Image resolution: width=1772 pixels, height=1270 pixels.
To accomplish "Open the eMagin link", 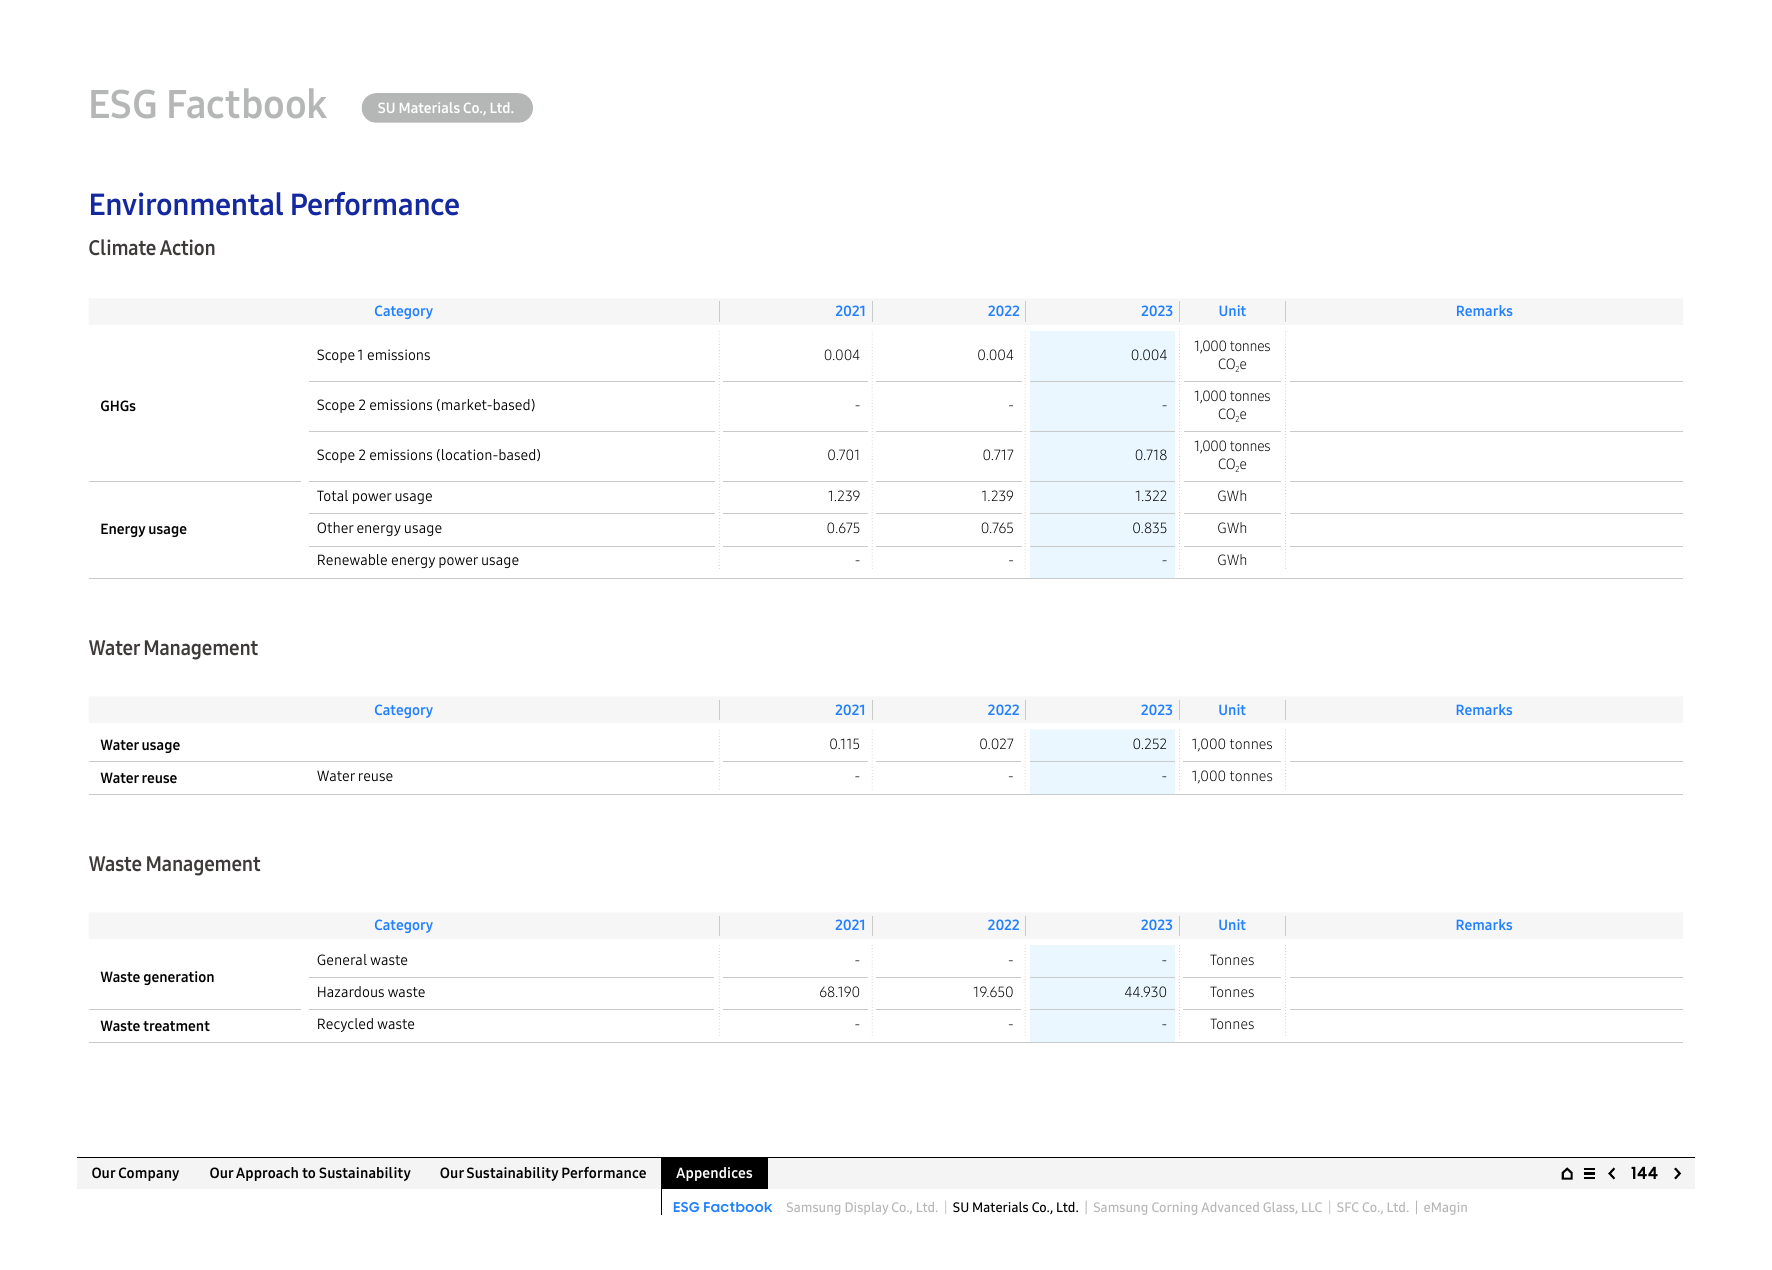I will (1445, 1207).
